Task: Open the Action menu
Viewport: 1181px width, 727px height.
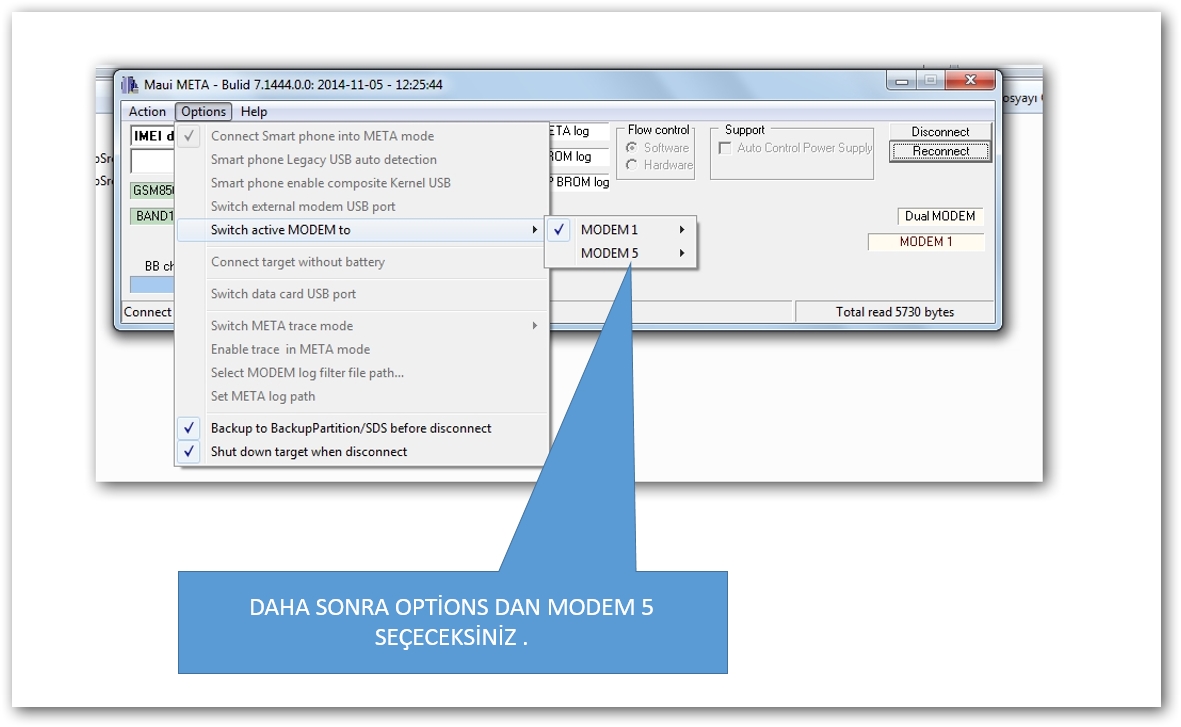Action: (147, 112)
